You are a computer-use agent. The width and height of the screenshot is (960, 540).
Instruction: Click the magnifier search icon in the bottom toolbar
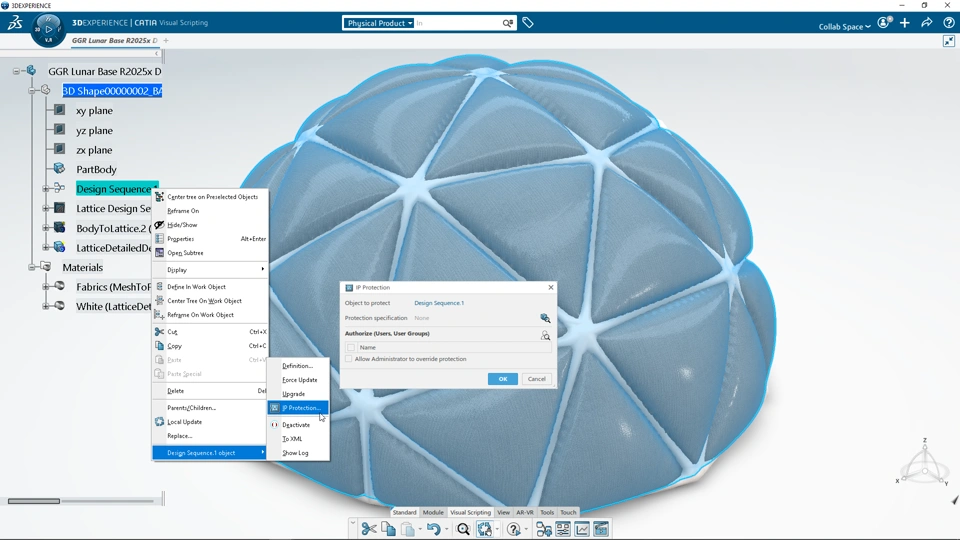coord(463,529)
